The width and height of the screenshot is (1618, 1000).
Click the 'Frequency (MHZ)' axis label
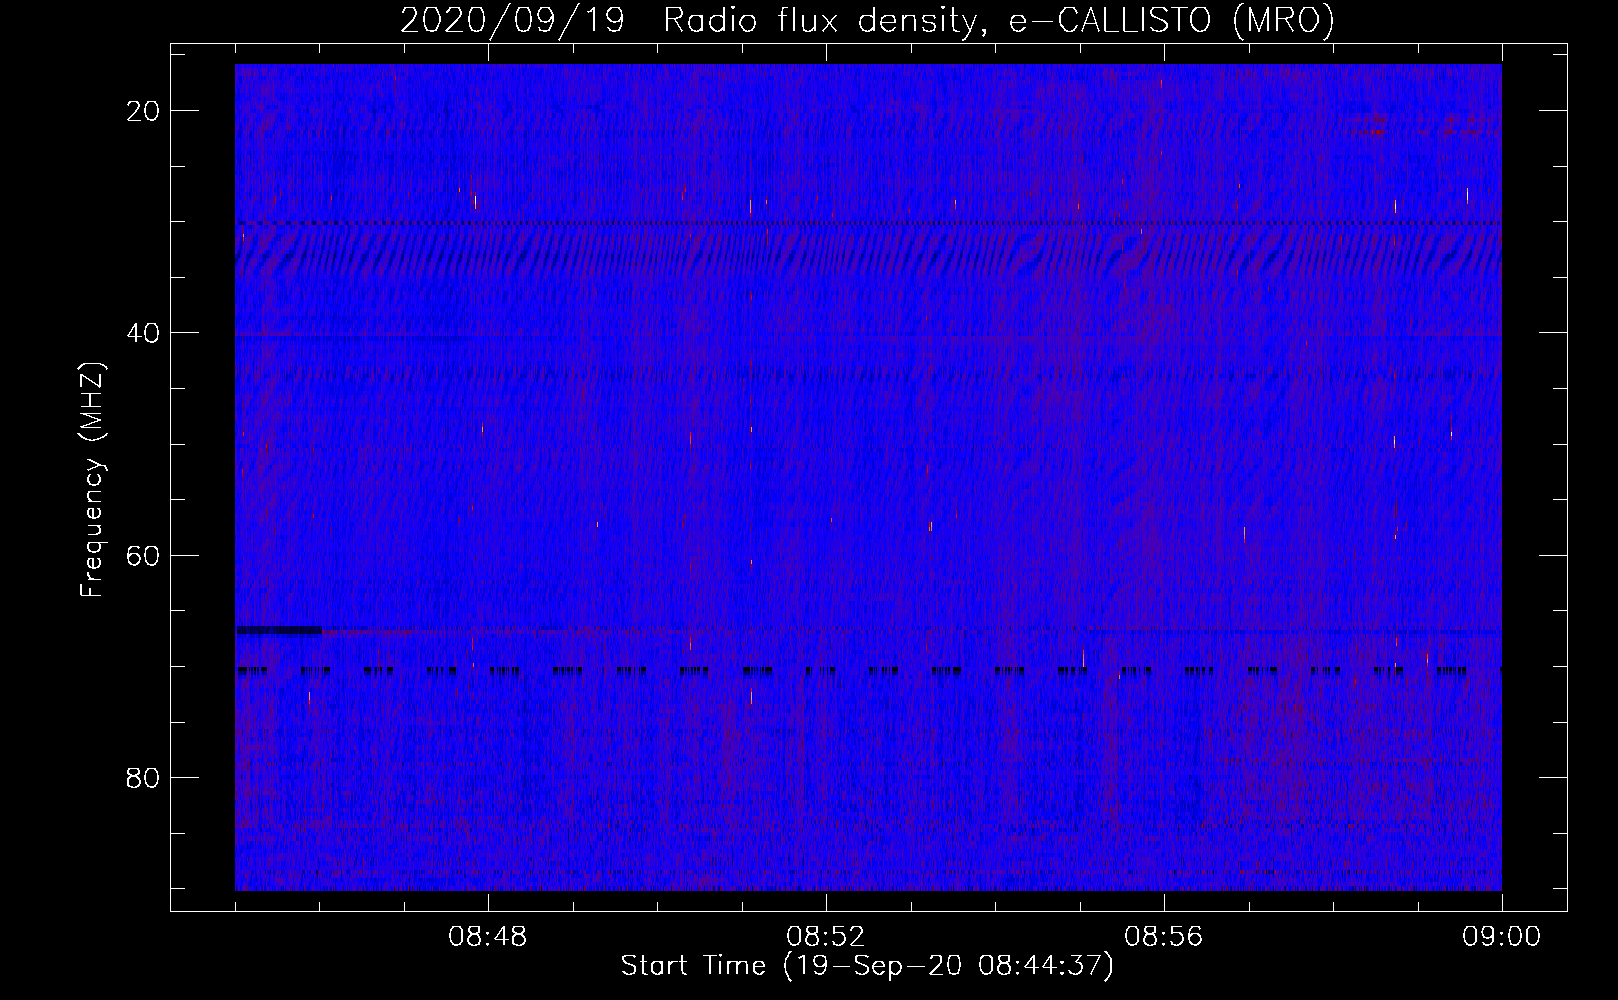pos(92,480)
